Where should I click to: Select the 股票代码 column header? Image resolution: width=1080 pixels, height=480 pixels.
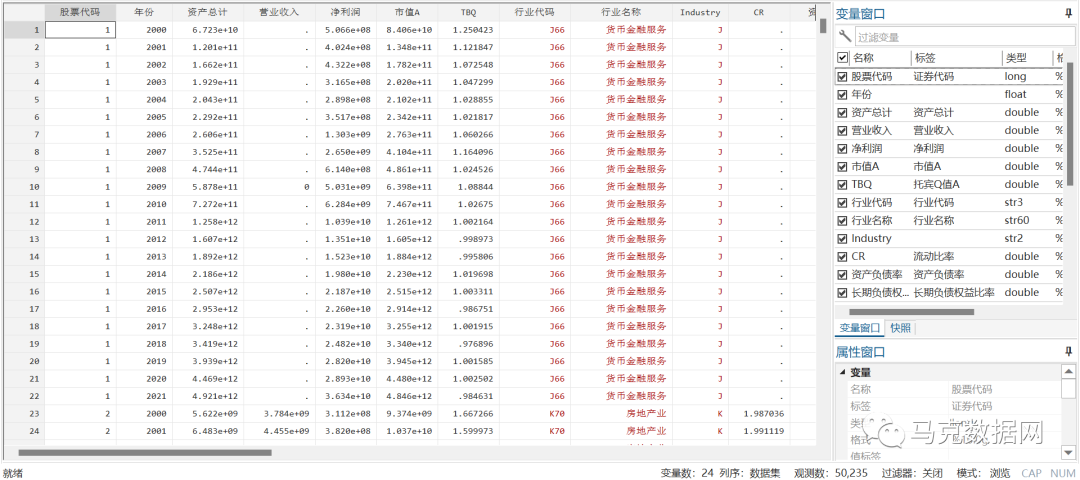point(80,12)
